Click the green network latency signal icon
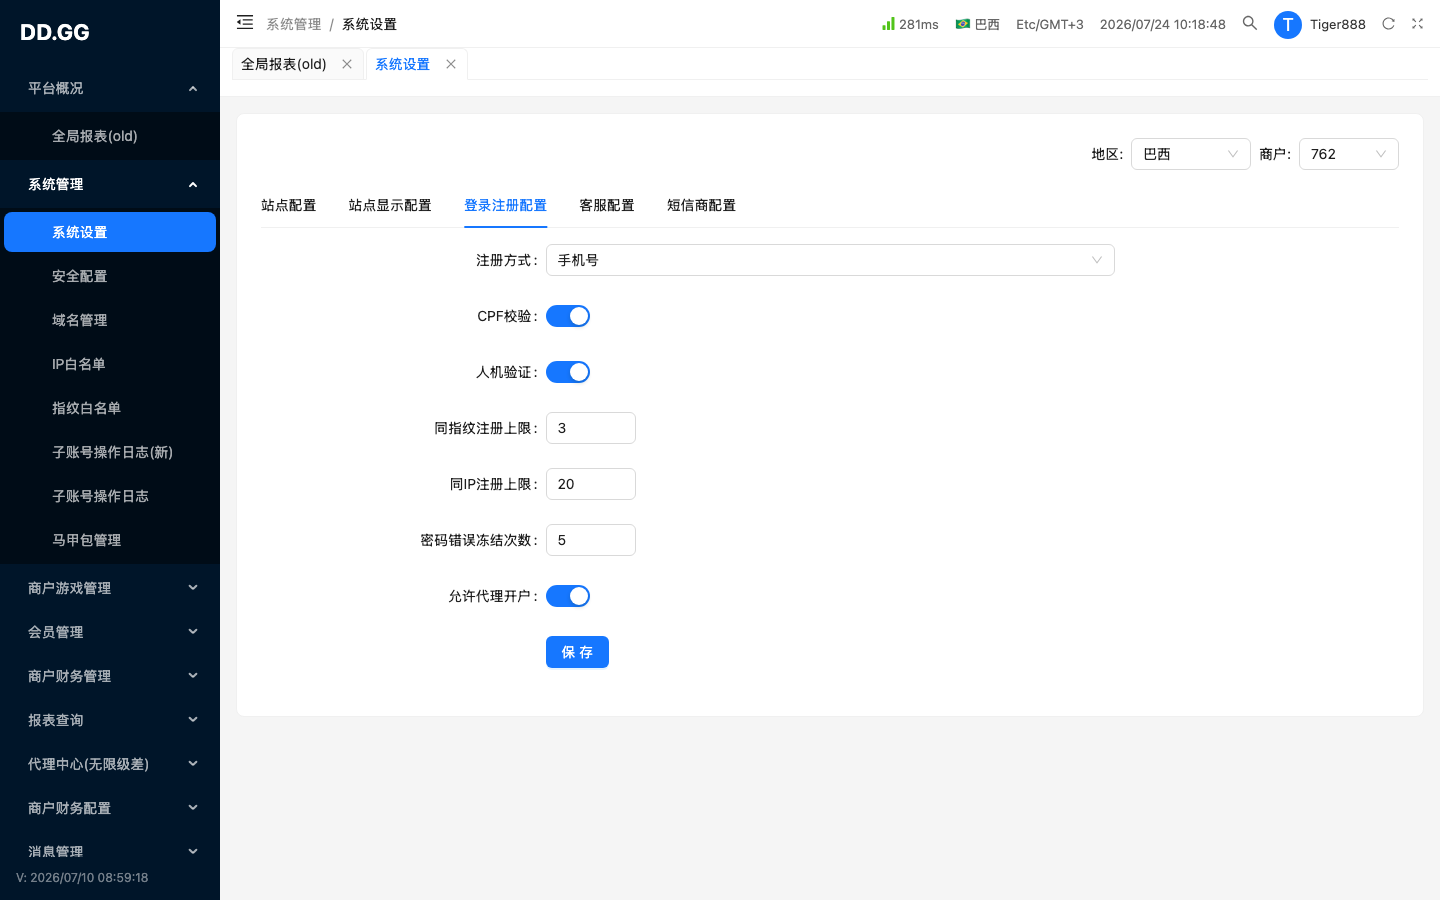 coord(888,23)
